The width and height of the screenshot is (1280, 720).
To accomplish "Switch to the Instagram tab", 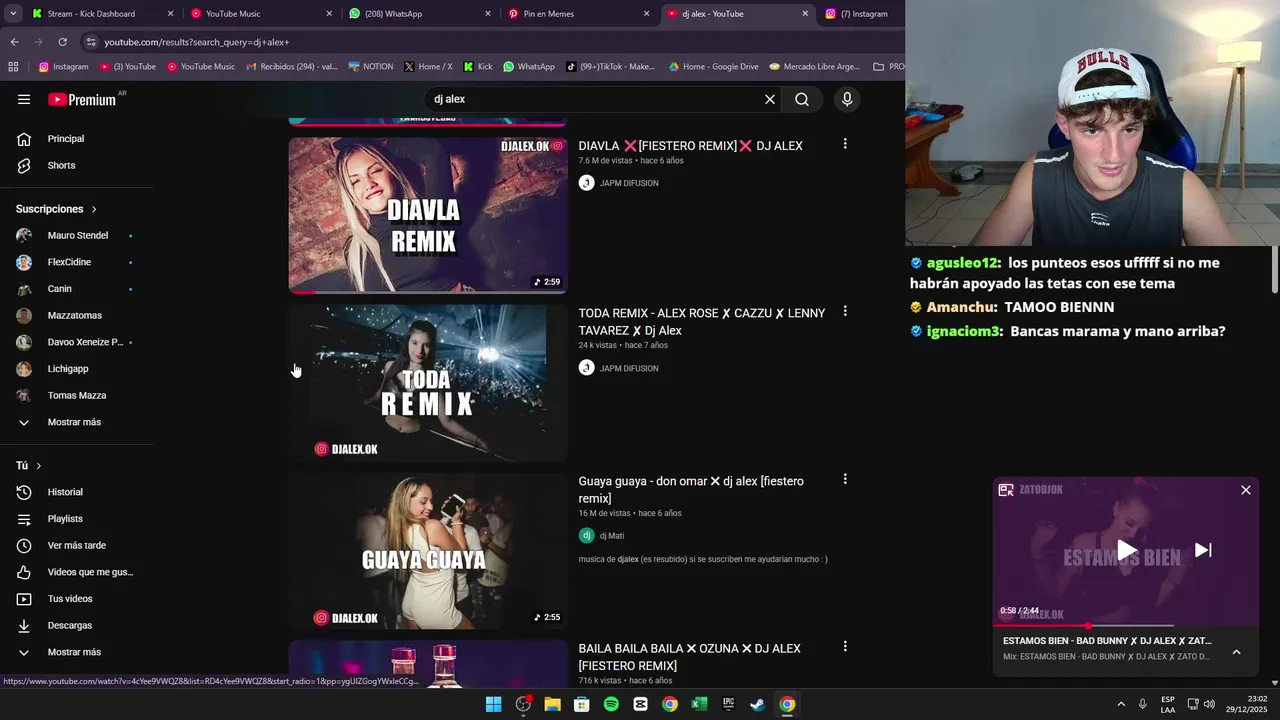I will tap(860, 14).
